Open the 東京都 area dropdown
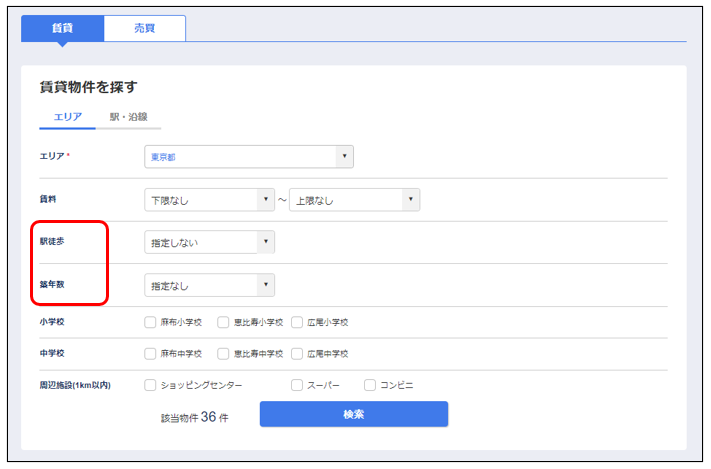711x469 pixels. point(249,157)
